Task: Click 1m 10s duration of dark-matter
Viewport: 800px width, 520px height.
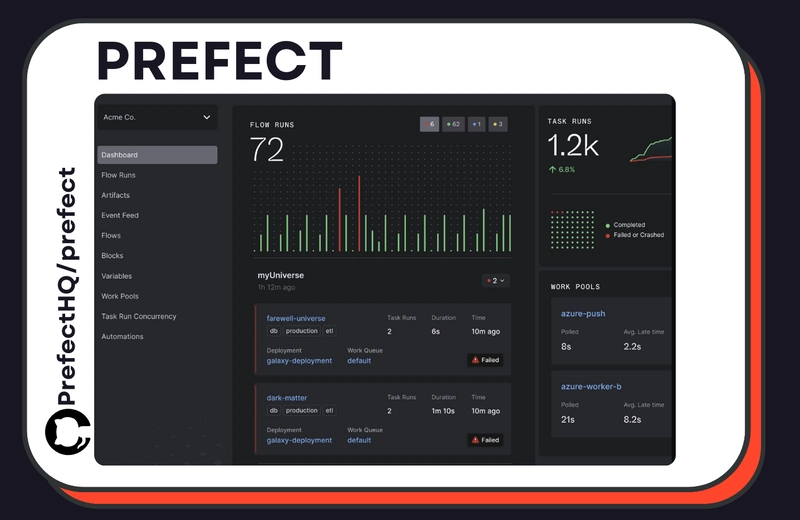Action: point(443,411)
